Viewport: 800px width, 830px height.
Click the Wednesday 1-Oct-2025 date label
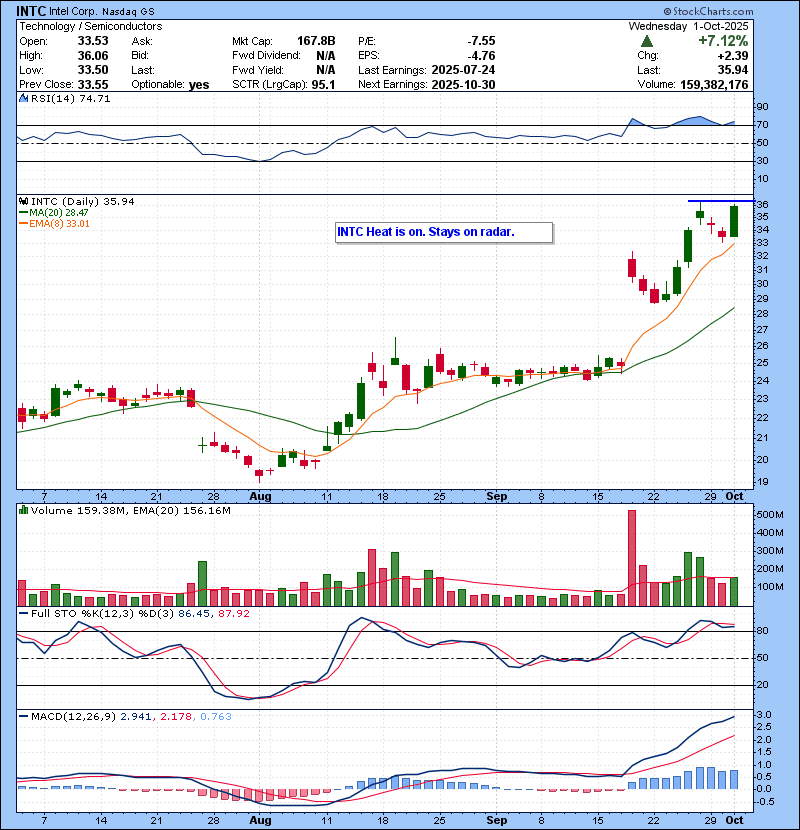(688, 26)
